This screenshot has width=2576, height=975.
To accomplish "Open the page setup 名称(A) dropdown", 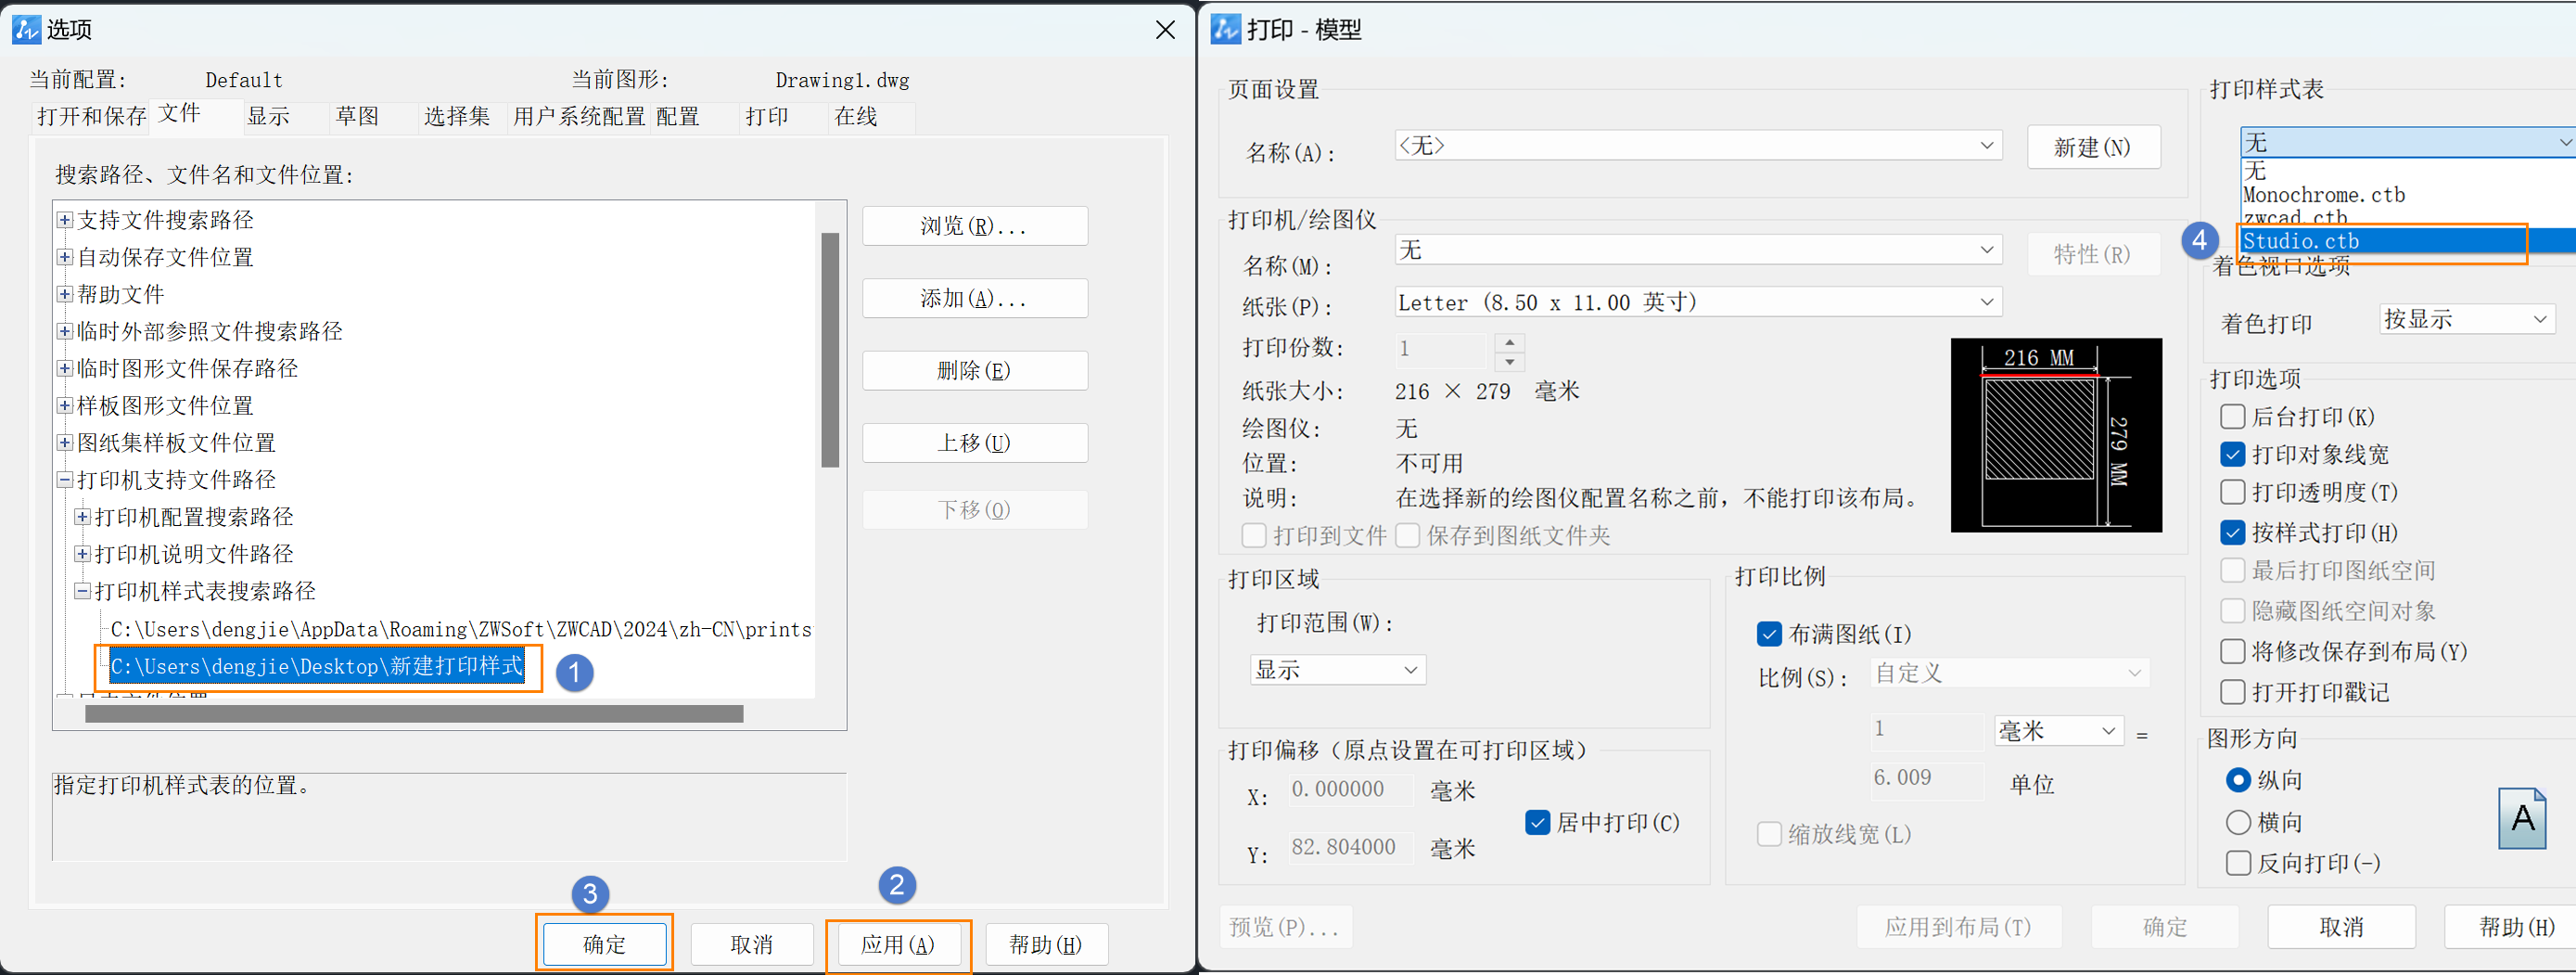I will coord(1698,145).
